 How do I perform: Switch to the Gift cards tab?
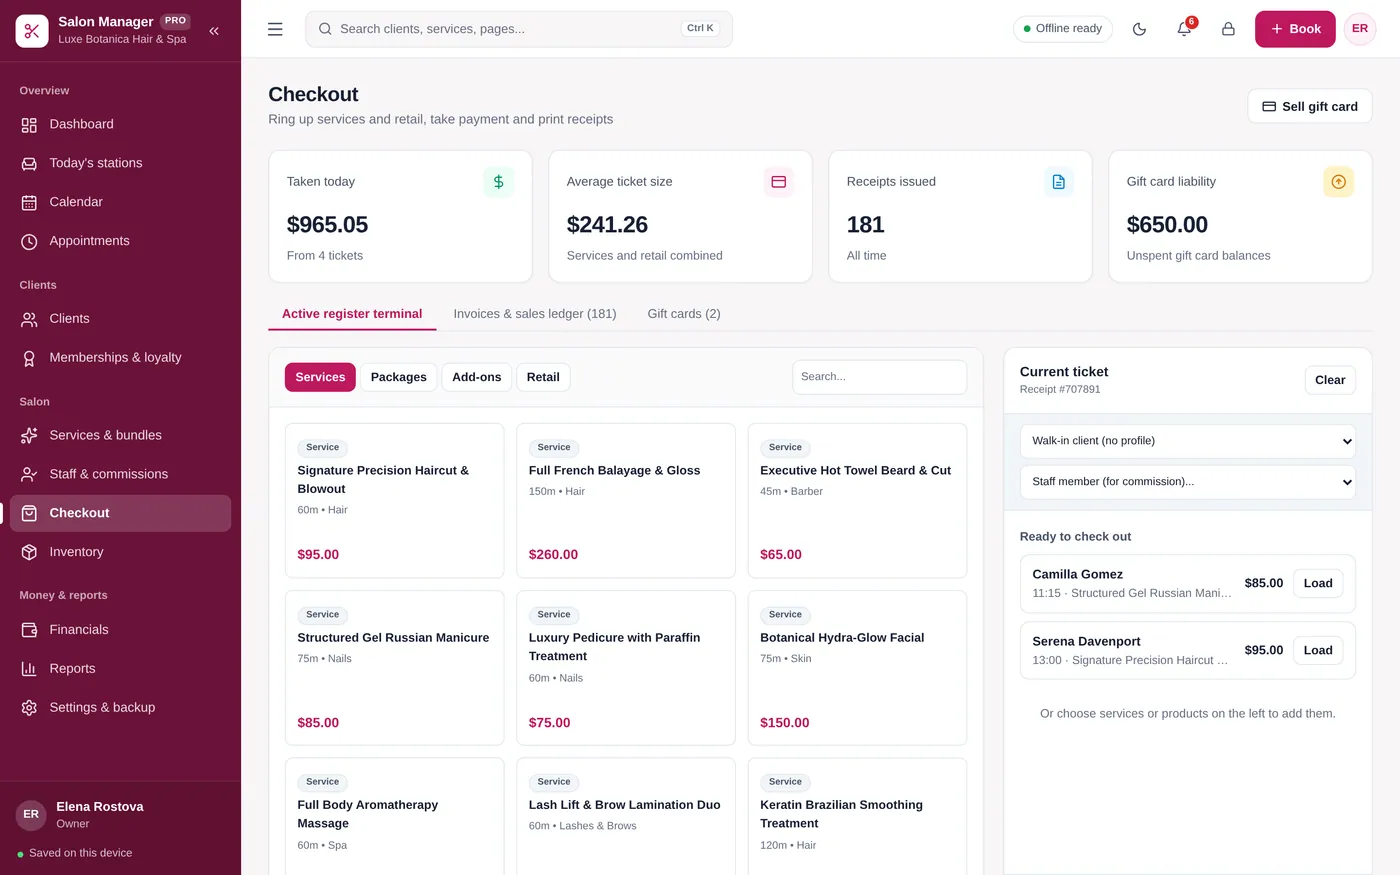coord(684,314)
